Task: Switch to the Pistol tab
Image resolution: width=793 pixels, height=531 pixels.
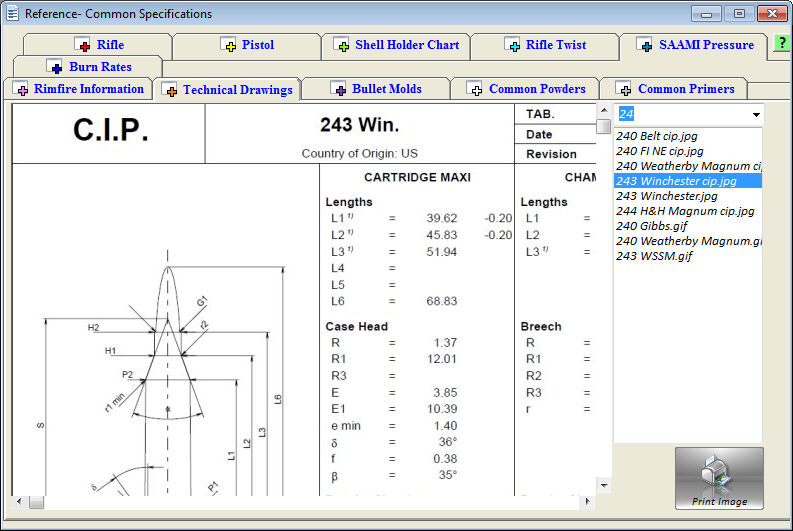Action: click(247, 46)
